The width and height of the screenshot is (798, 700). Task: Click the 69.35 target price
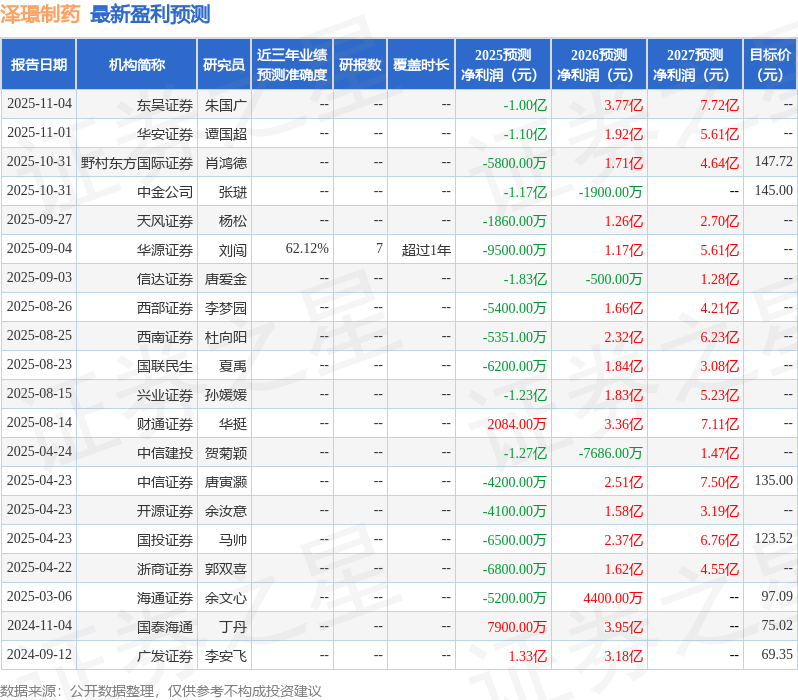coord(777,655)
